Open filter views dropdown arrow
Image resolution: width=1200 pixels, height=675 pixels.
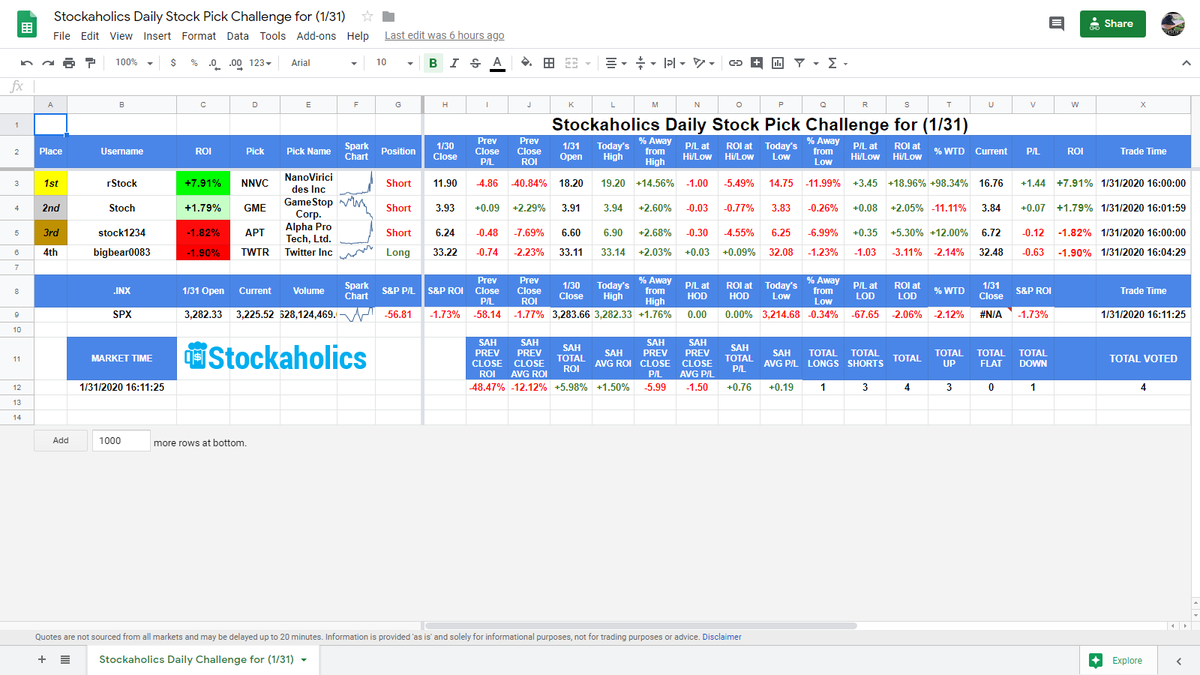click(816, 63)
